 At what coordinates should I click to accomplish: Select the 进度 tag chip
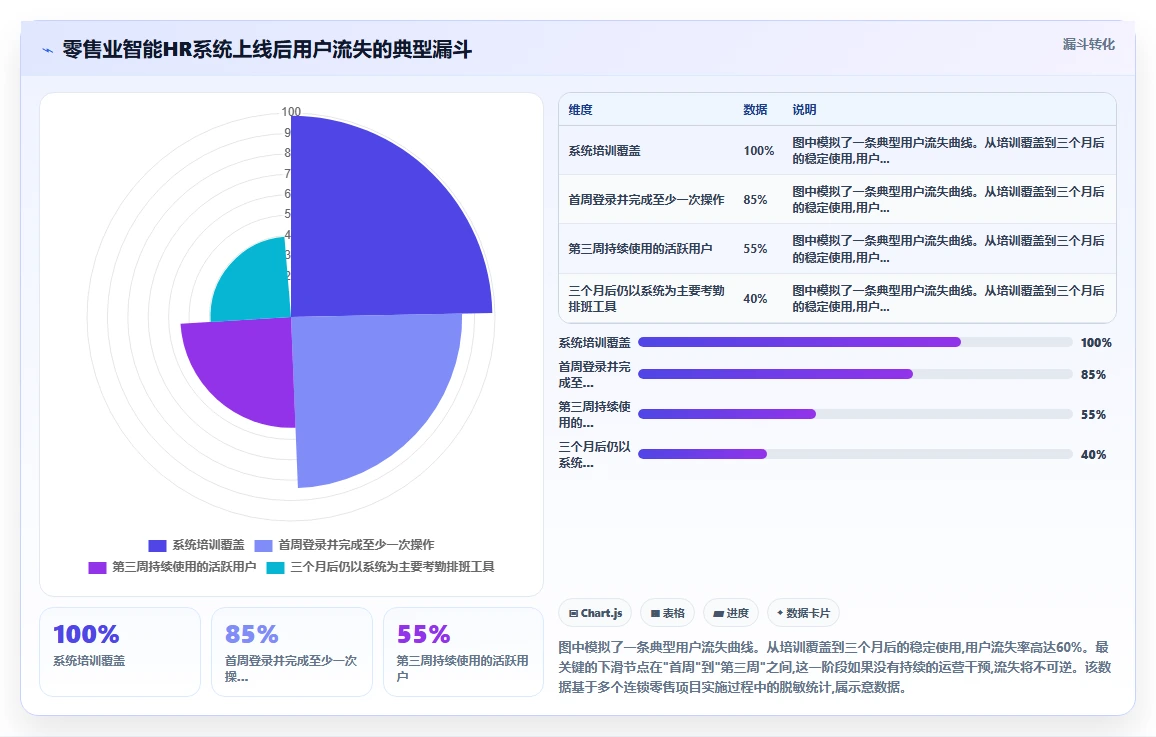coord(731,613)
